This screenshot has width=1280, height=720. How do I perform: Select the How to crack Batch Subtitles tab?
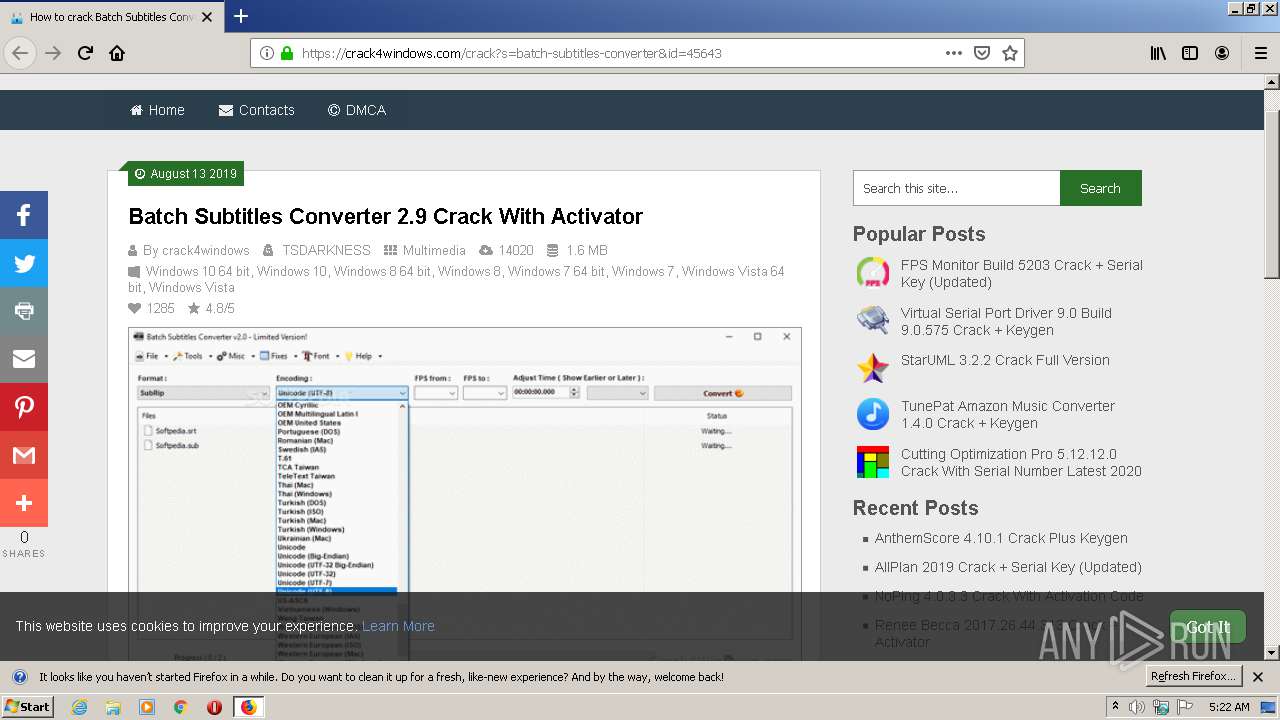click(111, 17)
